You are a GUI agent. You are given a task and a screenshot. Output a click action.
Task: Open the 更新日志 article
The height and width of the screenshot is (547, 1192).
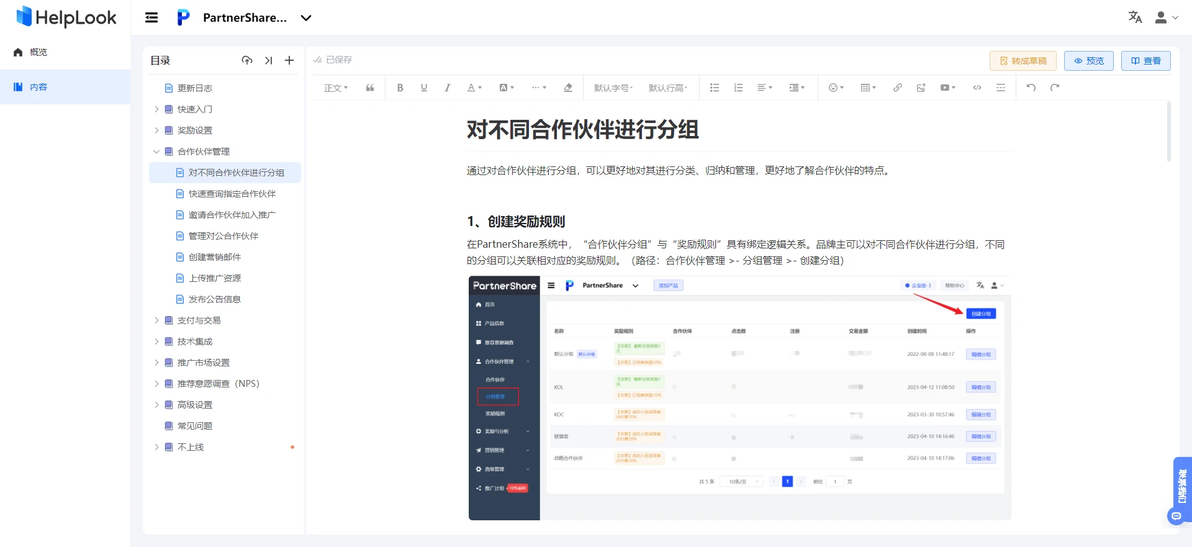click(195, 88)
